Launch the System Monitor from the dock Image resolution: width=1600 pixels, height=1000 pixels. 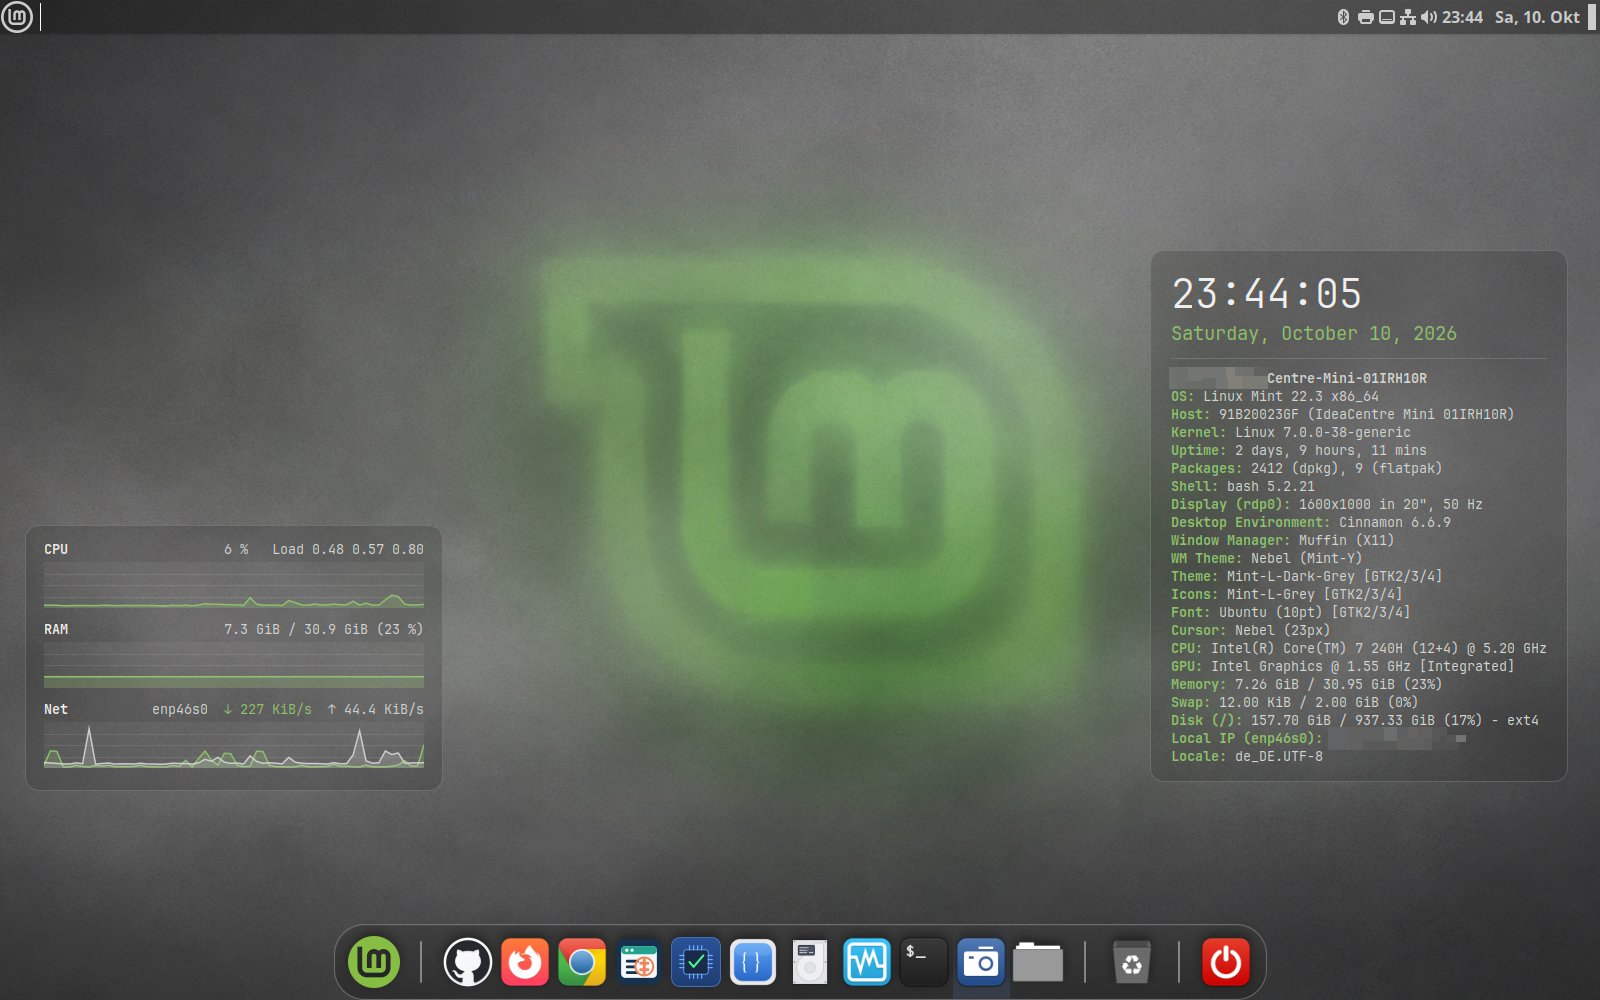tap(867, 963)
